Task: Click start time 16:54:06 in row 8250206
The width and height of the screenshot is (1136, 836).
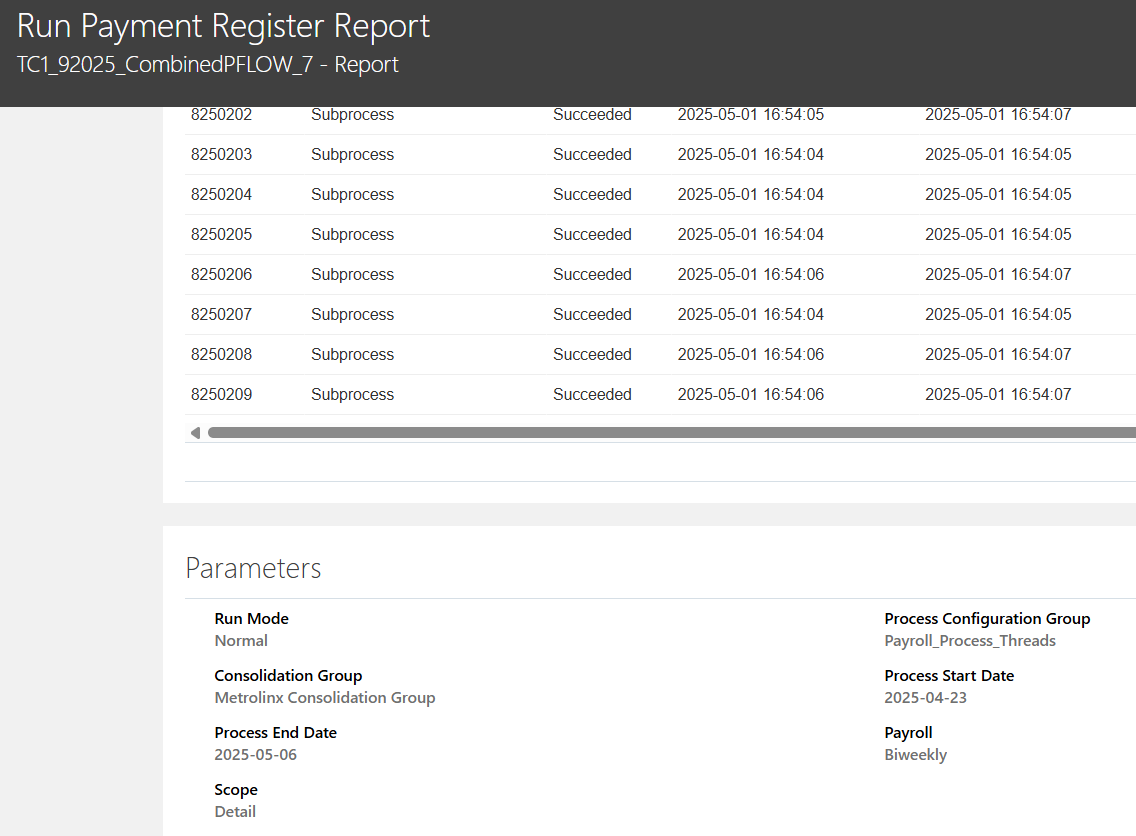Action: 751,274
